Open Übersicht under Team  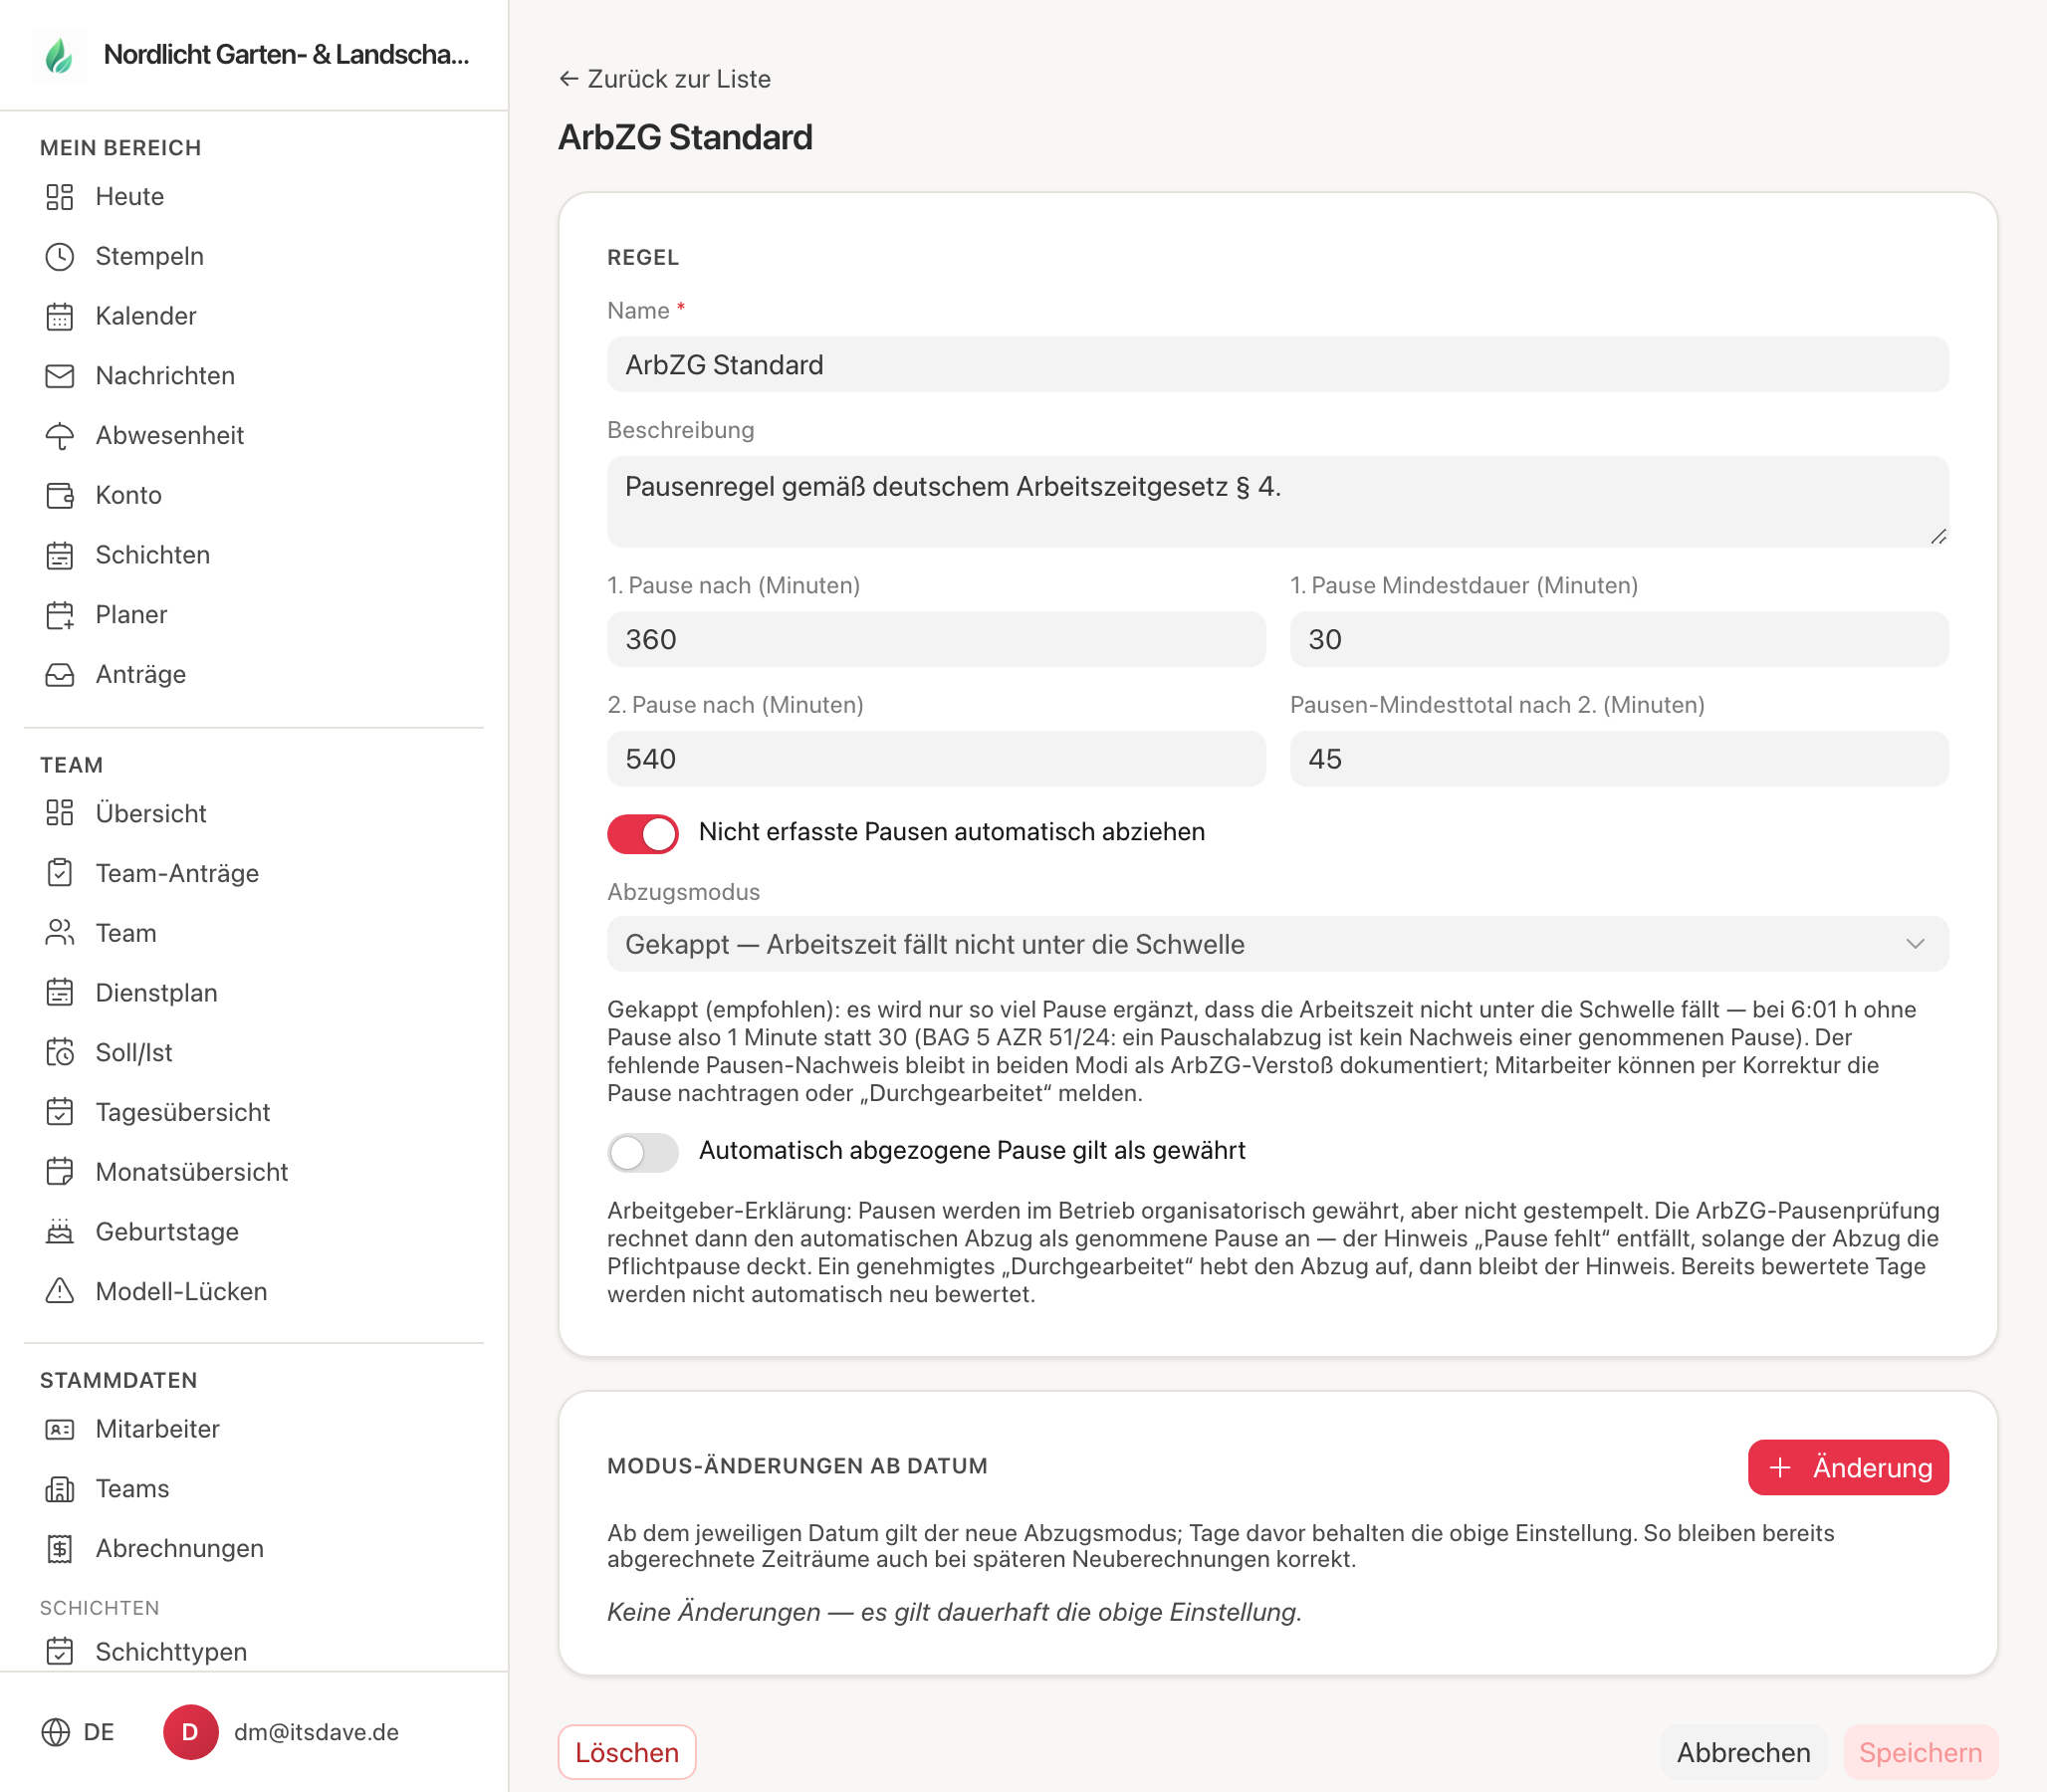click(x=150, y=814)
